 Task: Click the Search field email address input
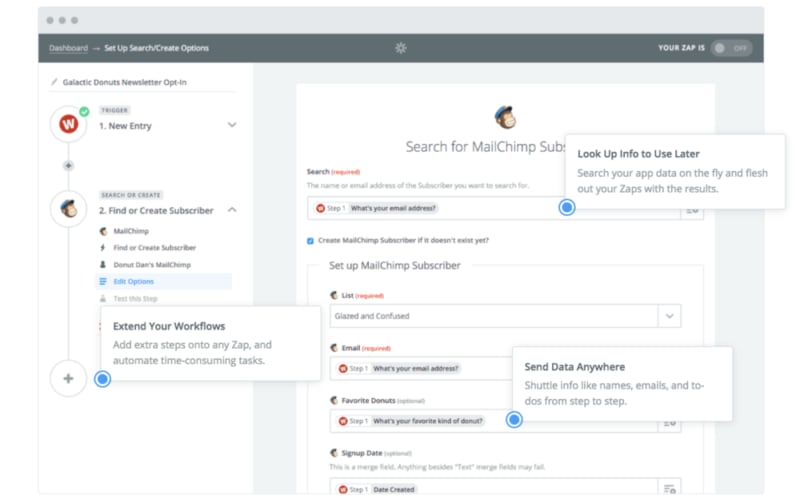(494, 208)
